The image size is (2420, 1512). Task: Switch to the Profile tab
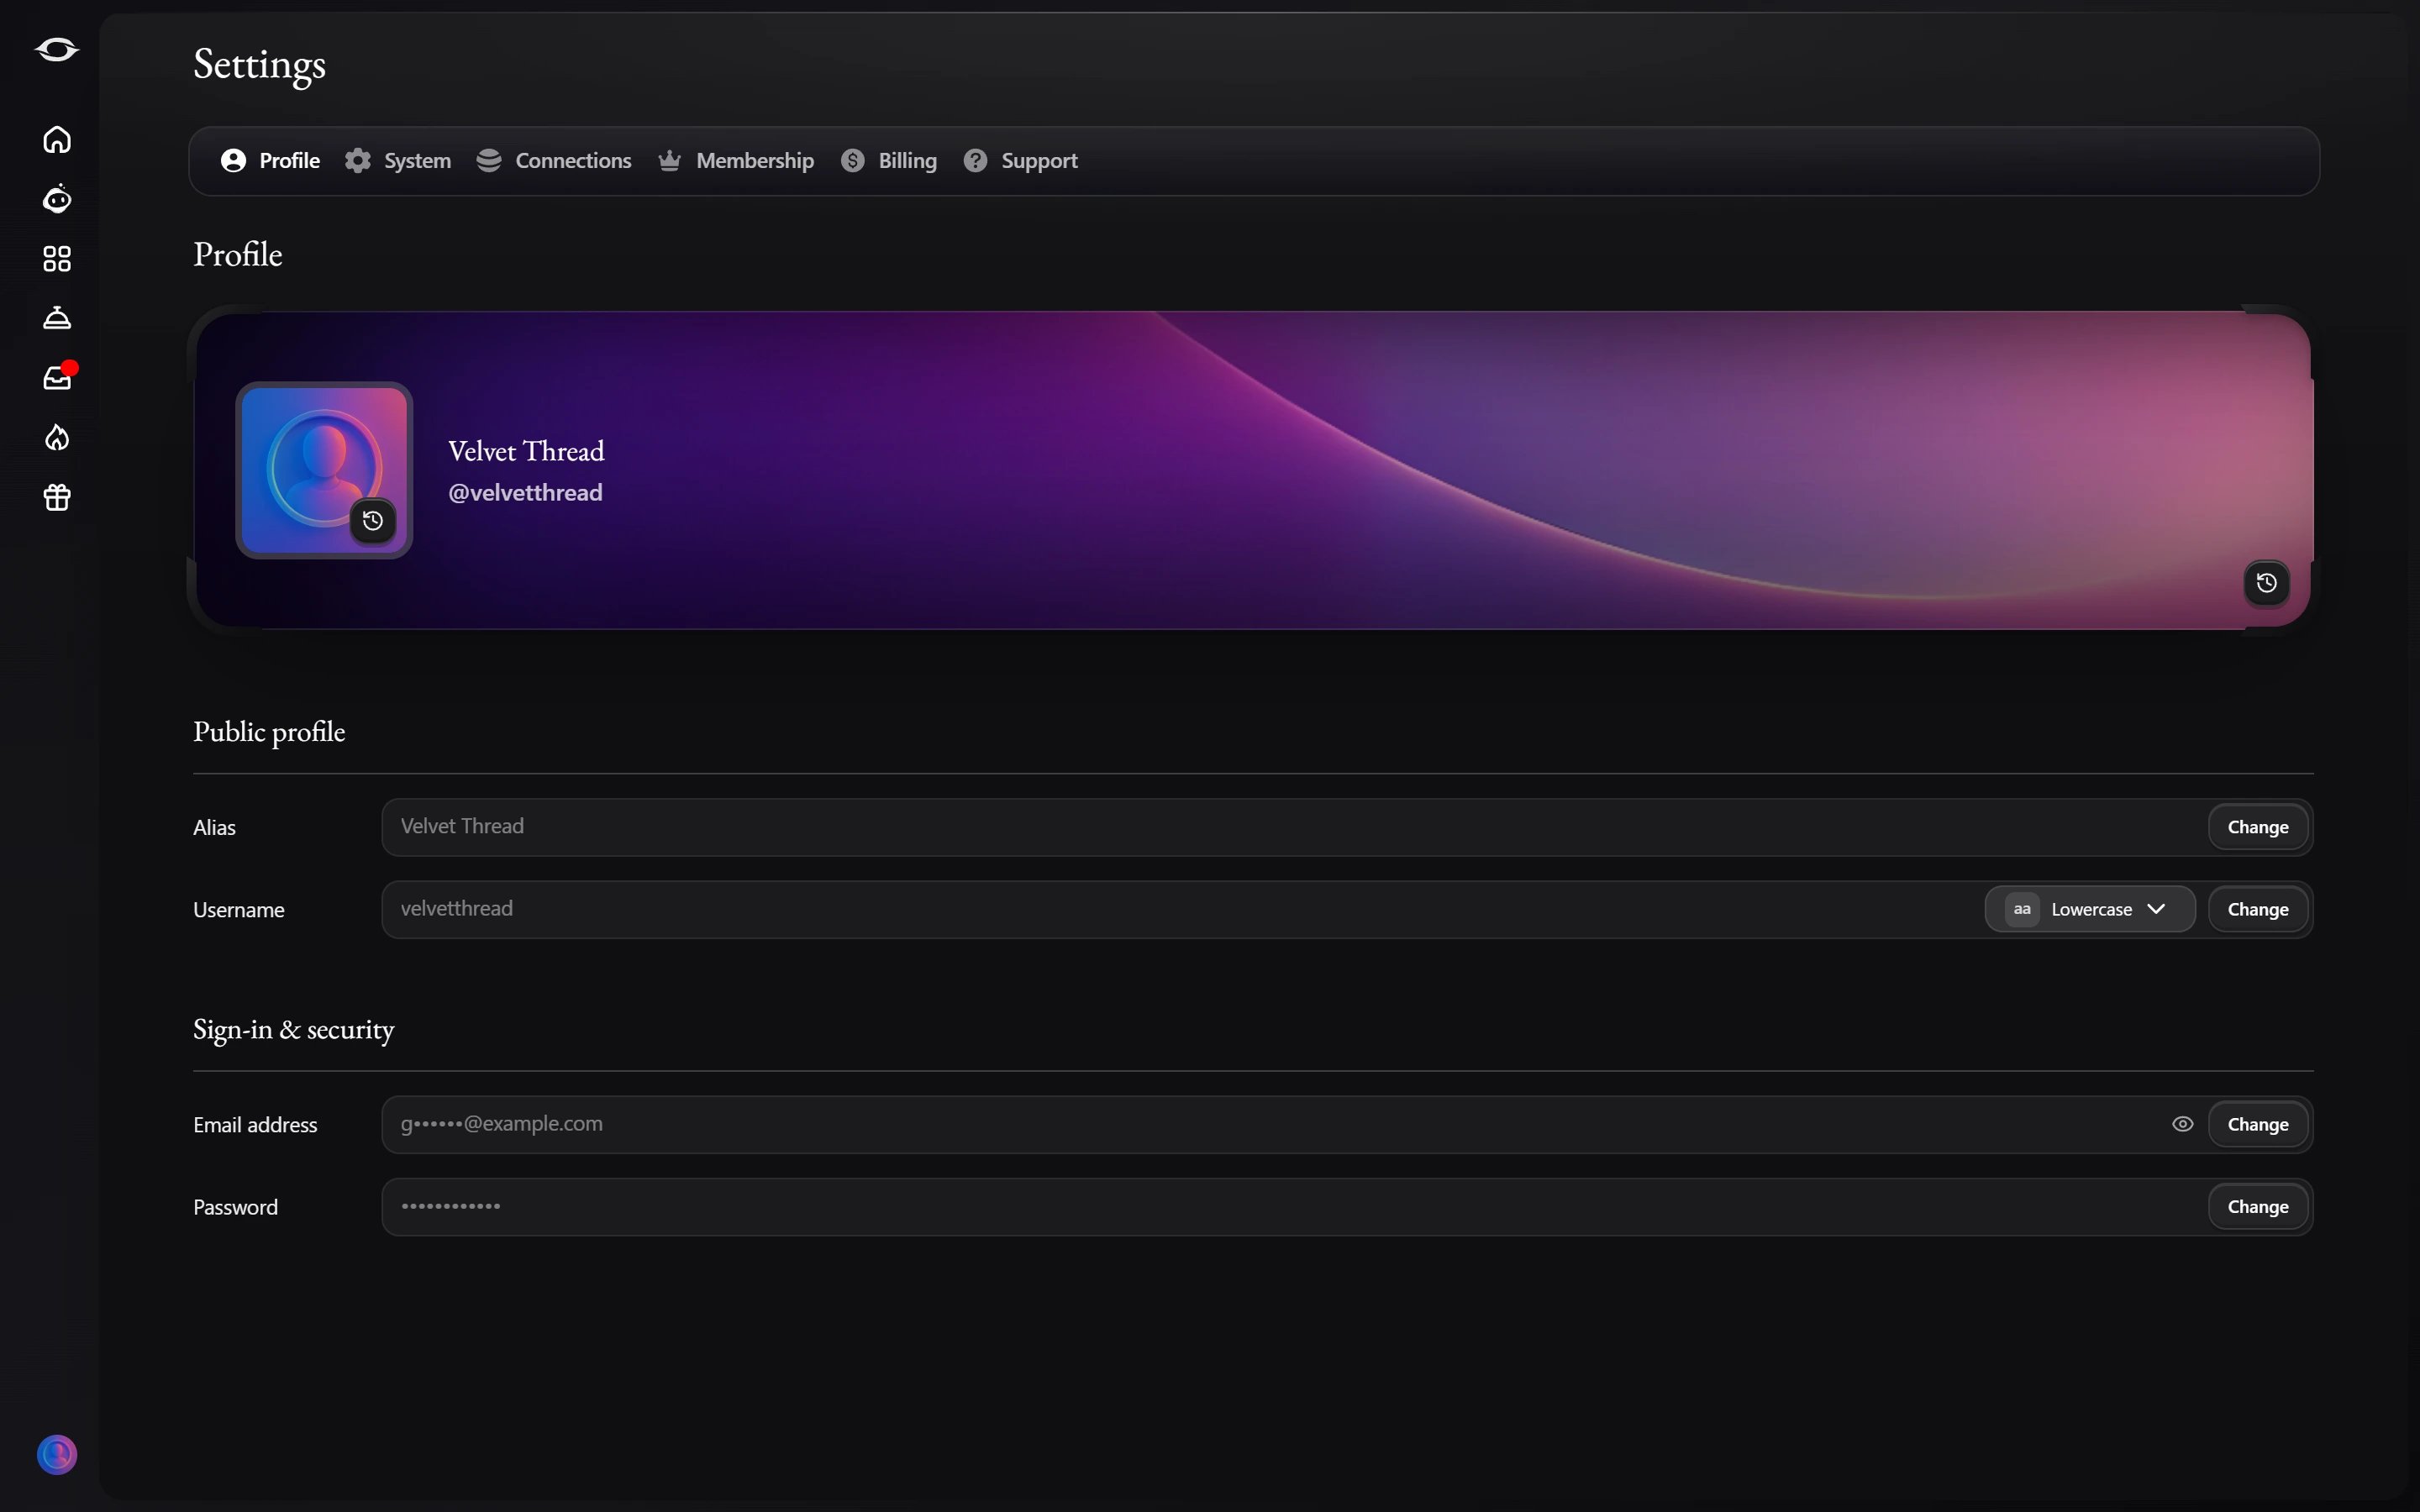tap(270, 161)
